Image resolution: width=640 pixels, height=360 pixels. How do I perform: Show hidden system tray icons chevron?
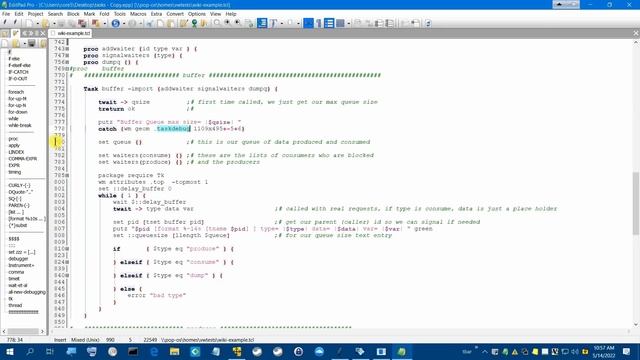pos(484,351)
